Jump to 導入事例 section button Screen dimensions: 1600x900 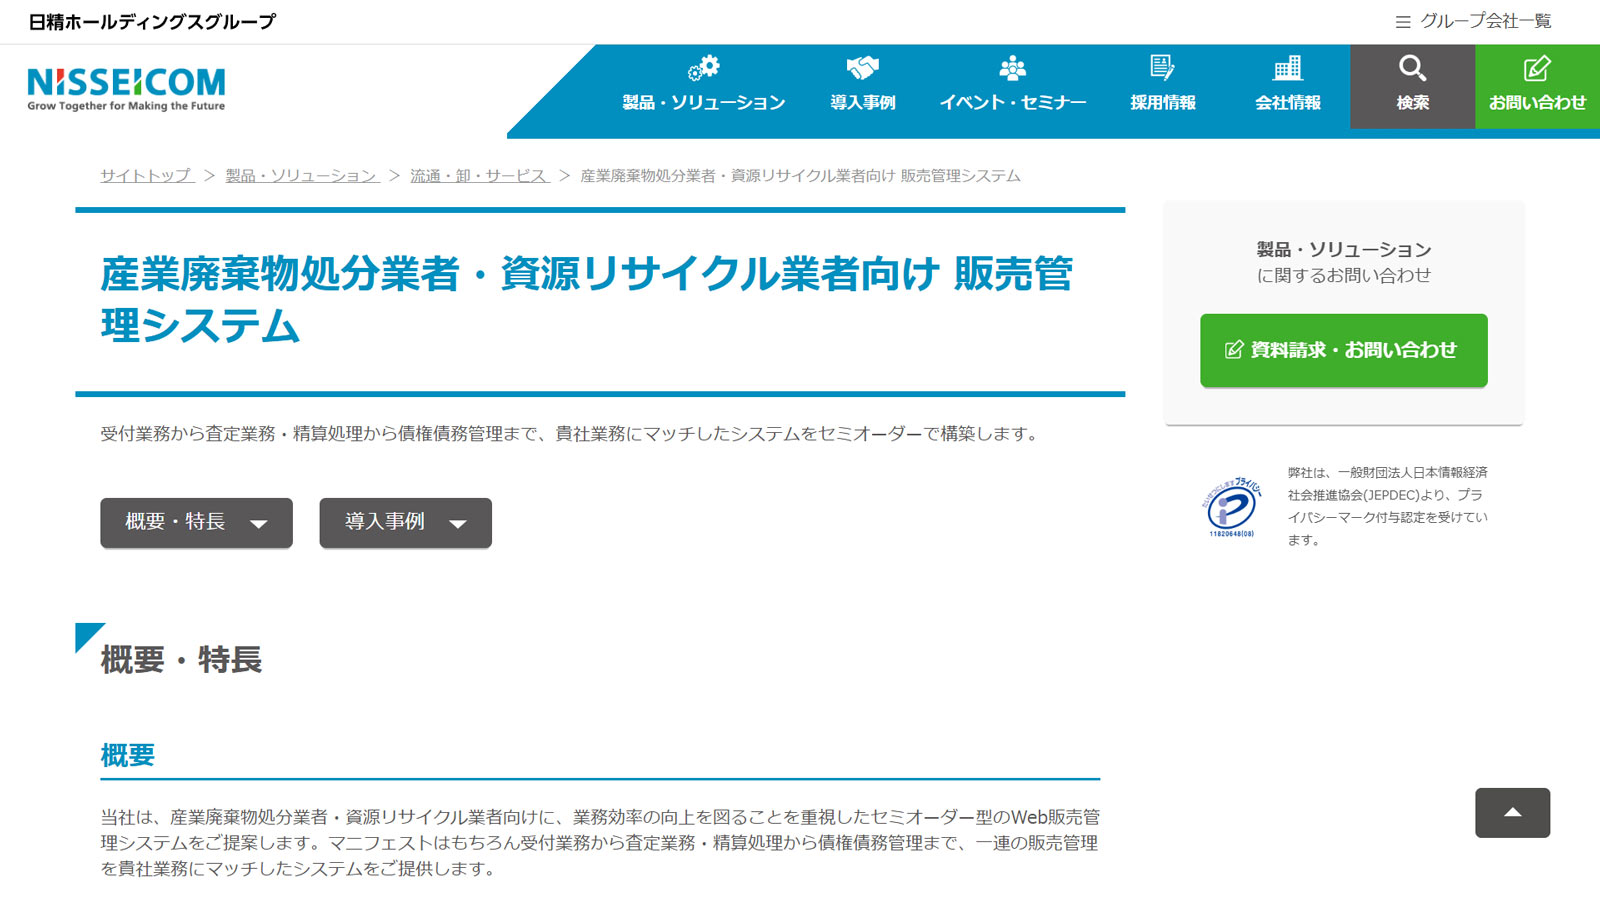(x=405, y=522)
